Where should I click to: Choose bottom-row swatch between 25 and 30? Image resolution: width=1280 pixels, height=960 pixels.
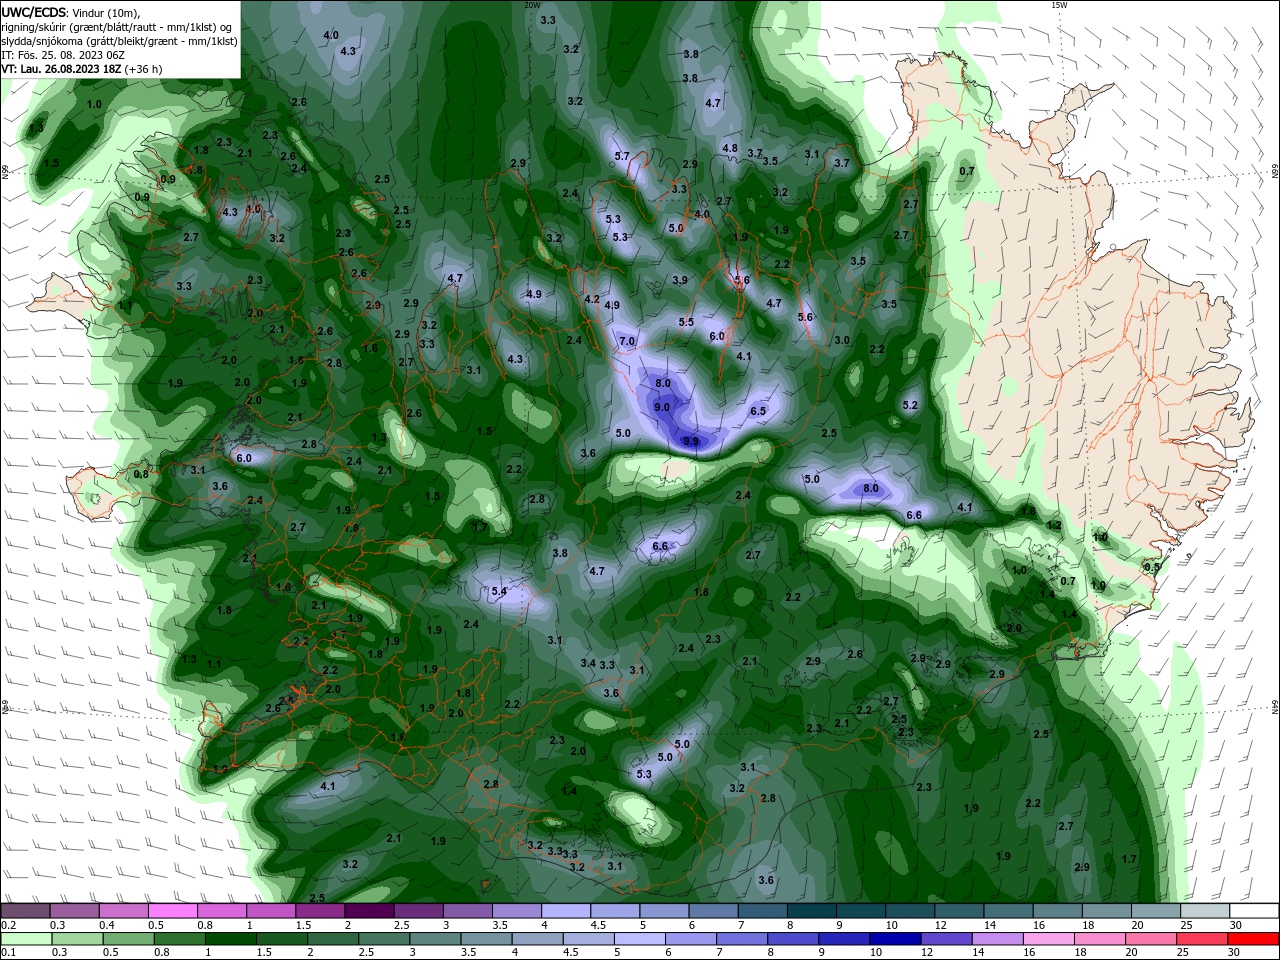(1205, 939)
